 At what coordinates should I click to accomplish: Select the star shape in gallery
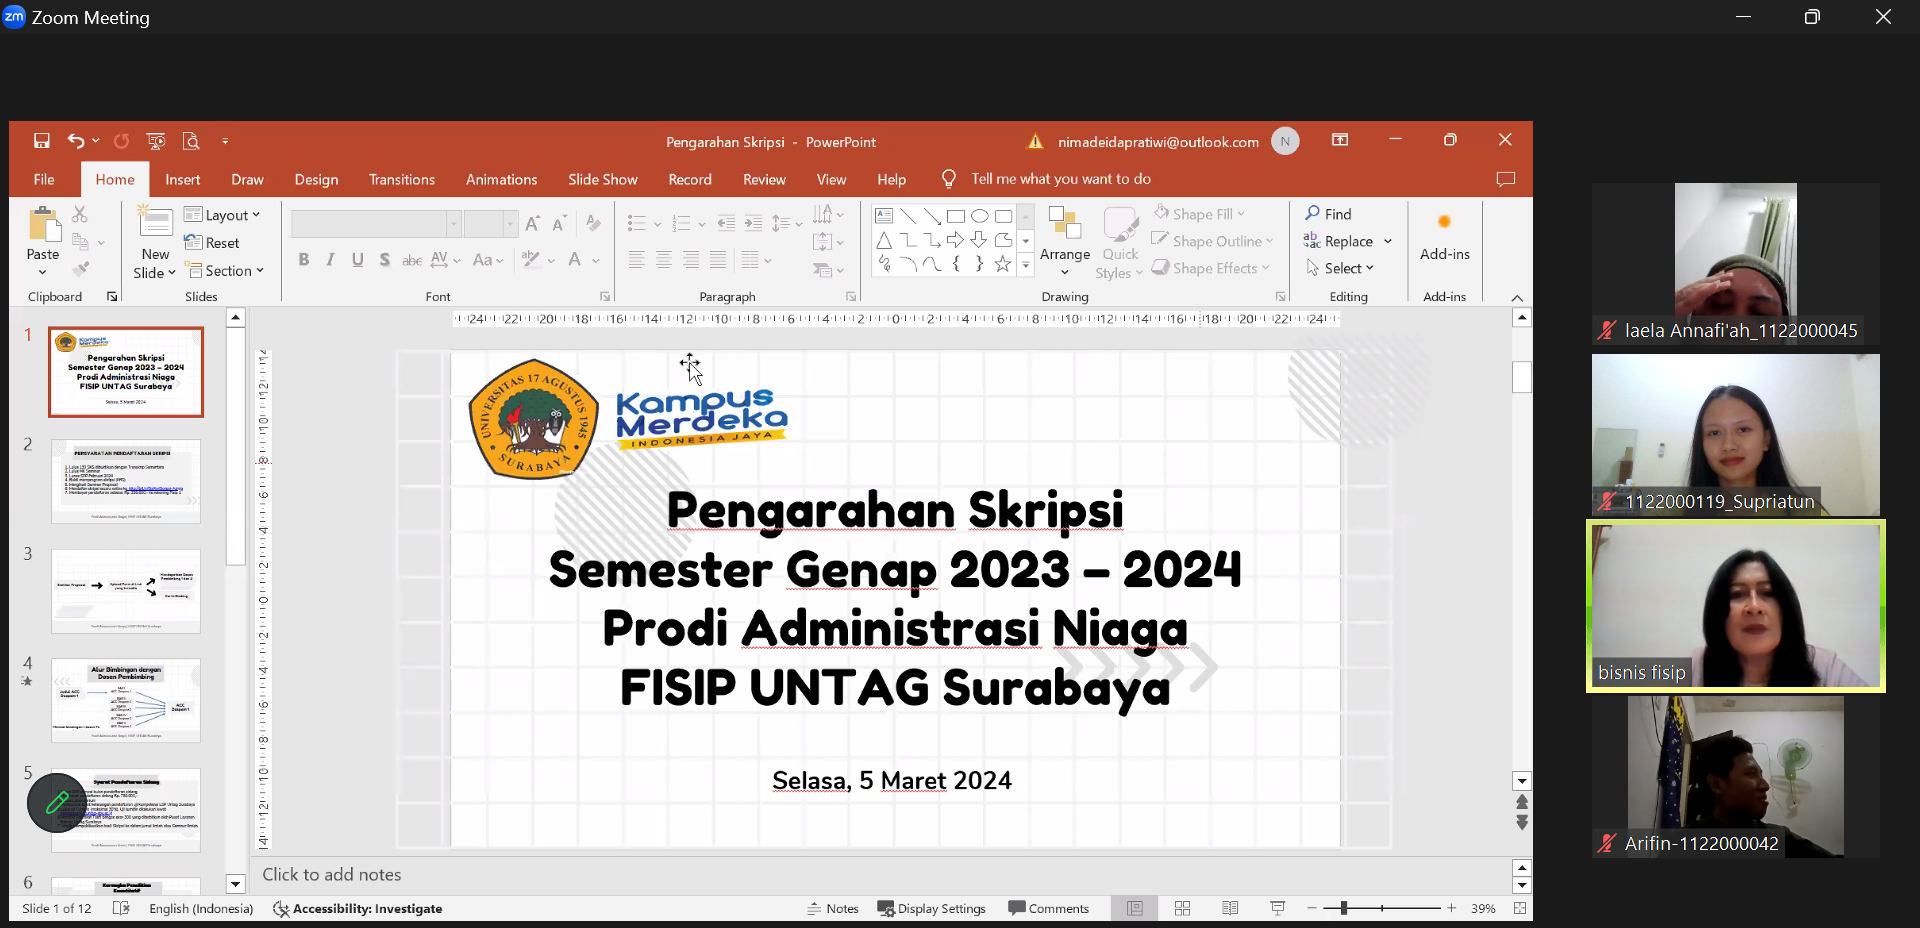[x=1002, y=264]
